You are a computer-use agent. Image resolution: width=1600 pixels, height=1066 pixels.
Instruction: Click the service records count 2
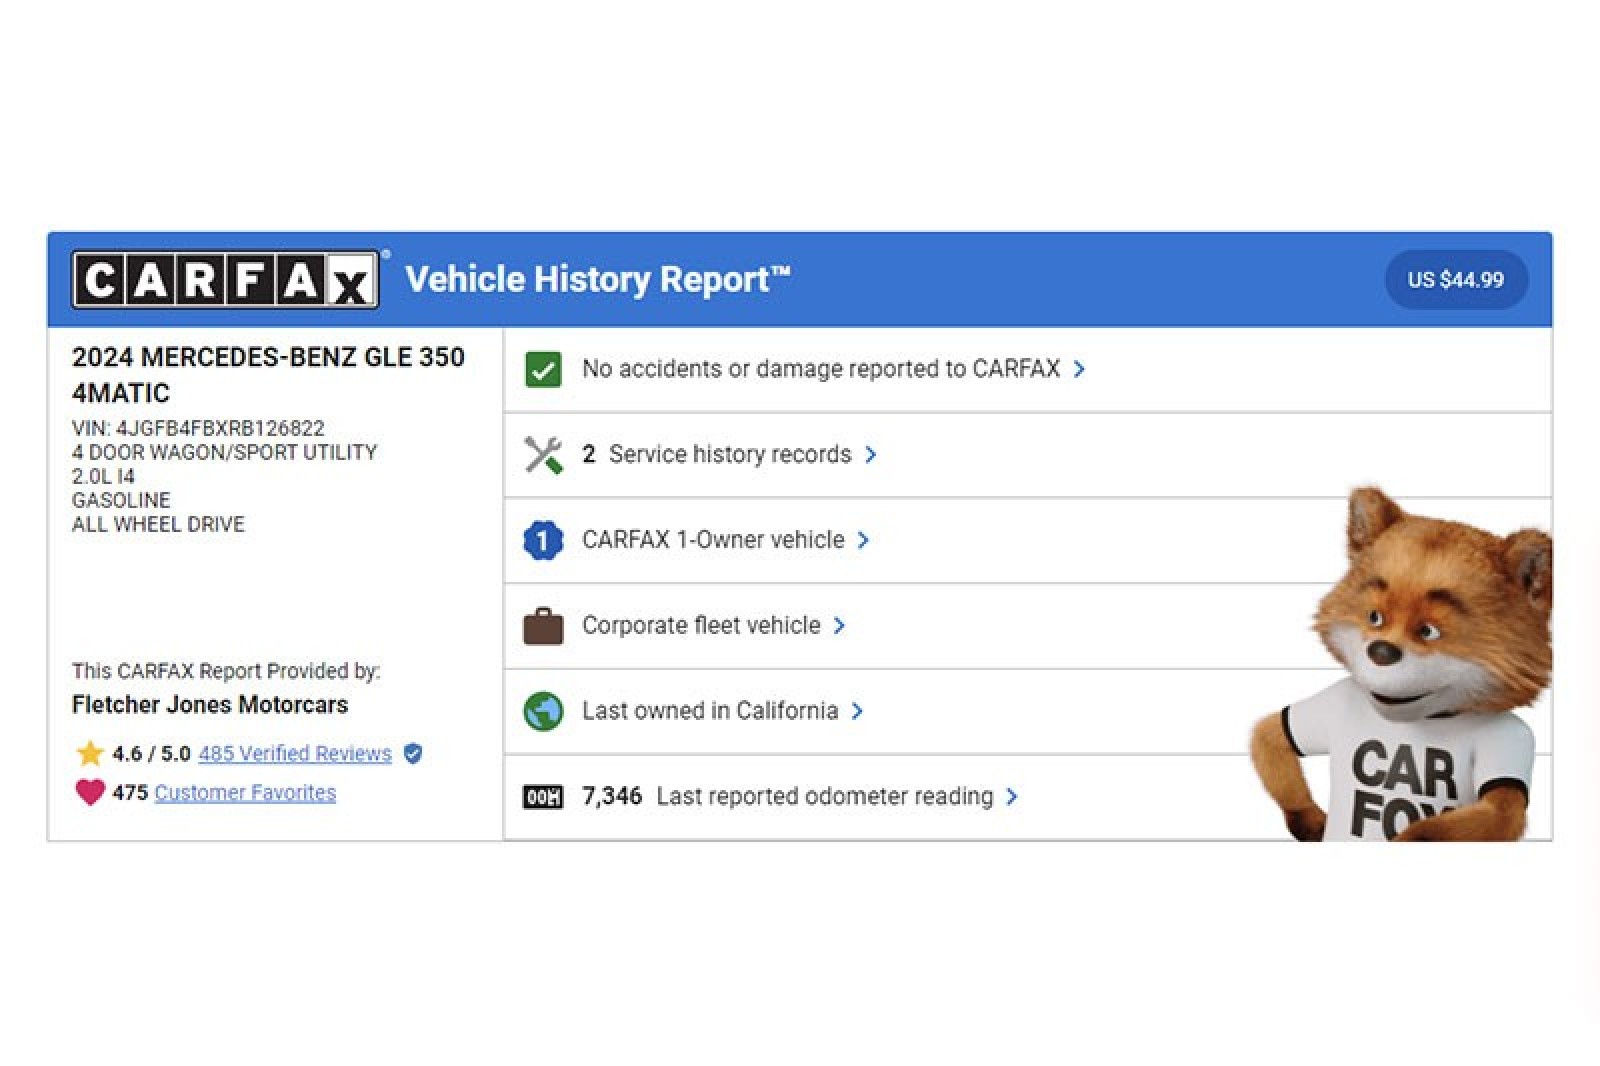(589, 455)
